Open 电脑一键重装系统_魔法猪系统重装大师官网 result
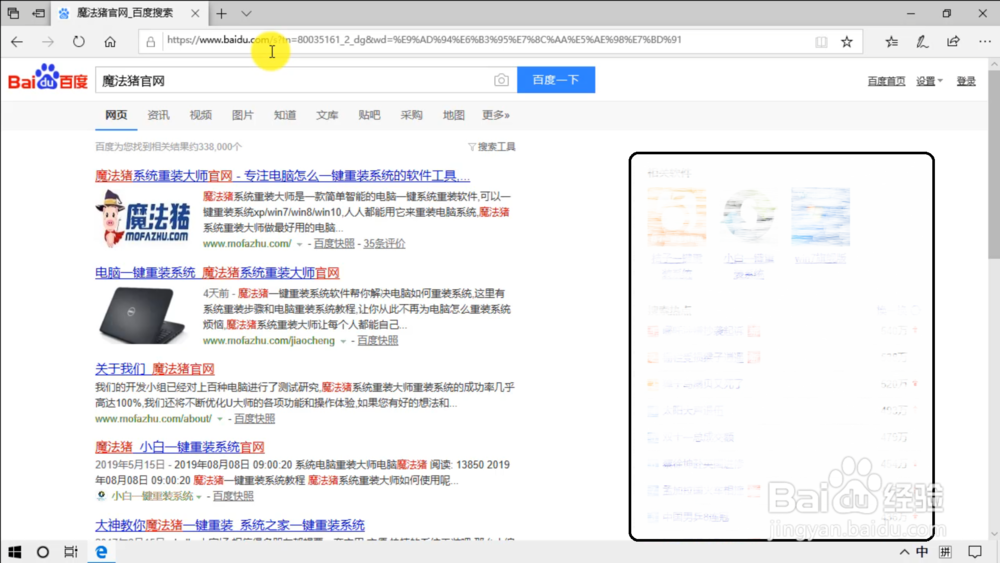Viewport: 1000px width, 563px height. click(x=217, y=272)
